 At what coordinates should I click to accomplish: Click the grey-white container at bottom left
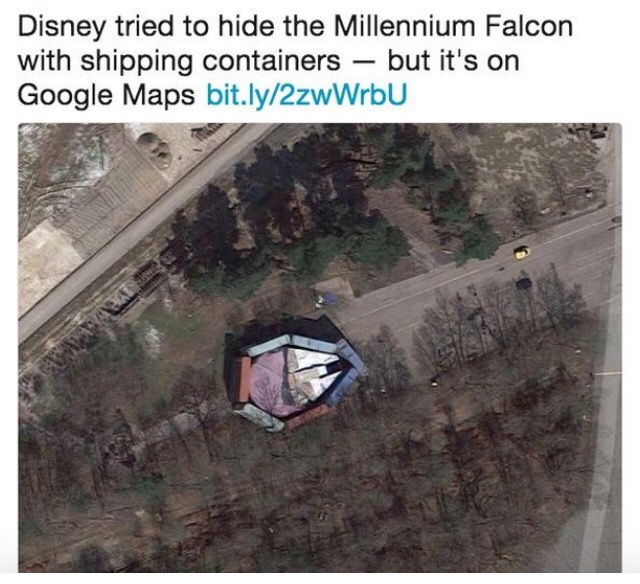[260, 419]
